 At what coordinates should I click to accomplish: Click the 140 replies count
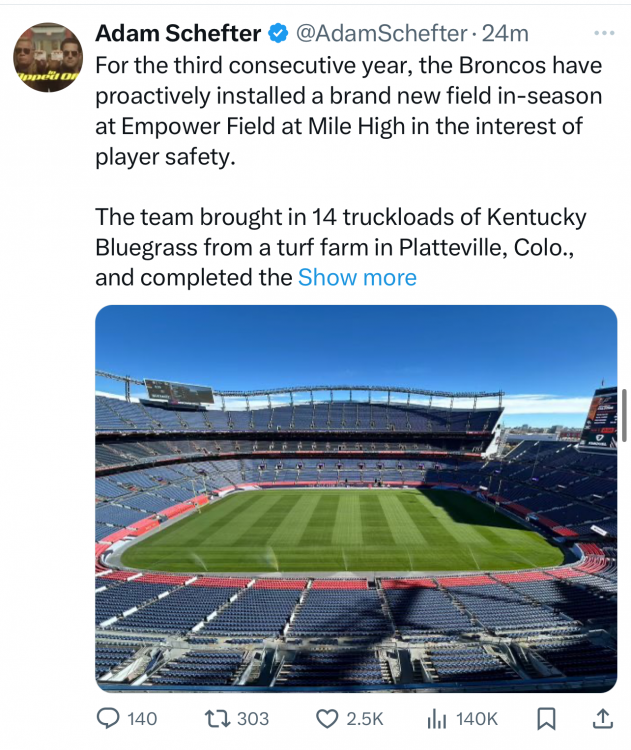click(x=143, y=718)
